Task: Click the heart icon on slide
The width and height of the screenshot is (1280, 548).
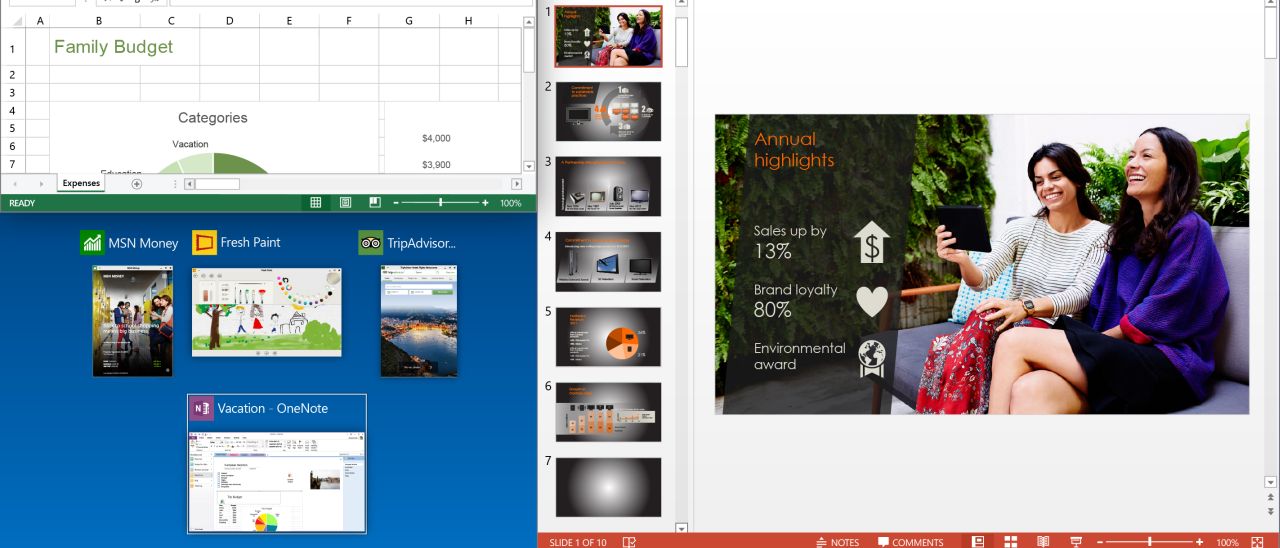Action: click(x=872, y=301)
